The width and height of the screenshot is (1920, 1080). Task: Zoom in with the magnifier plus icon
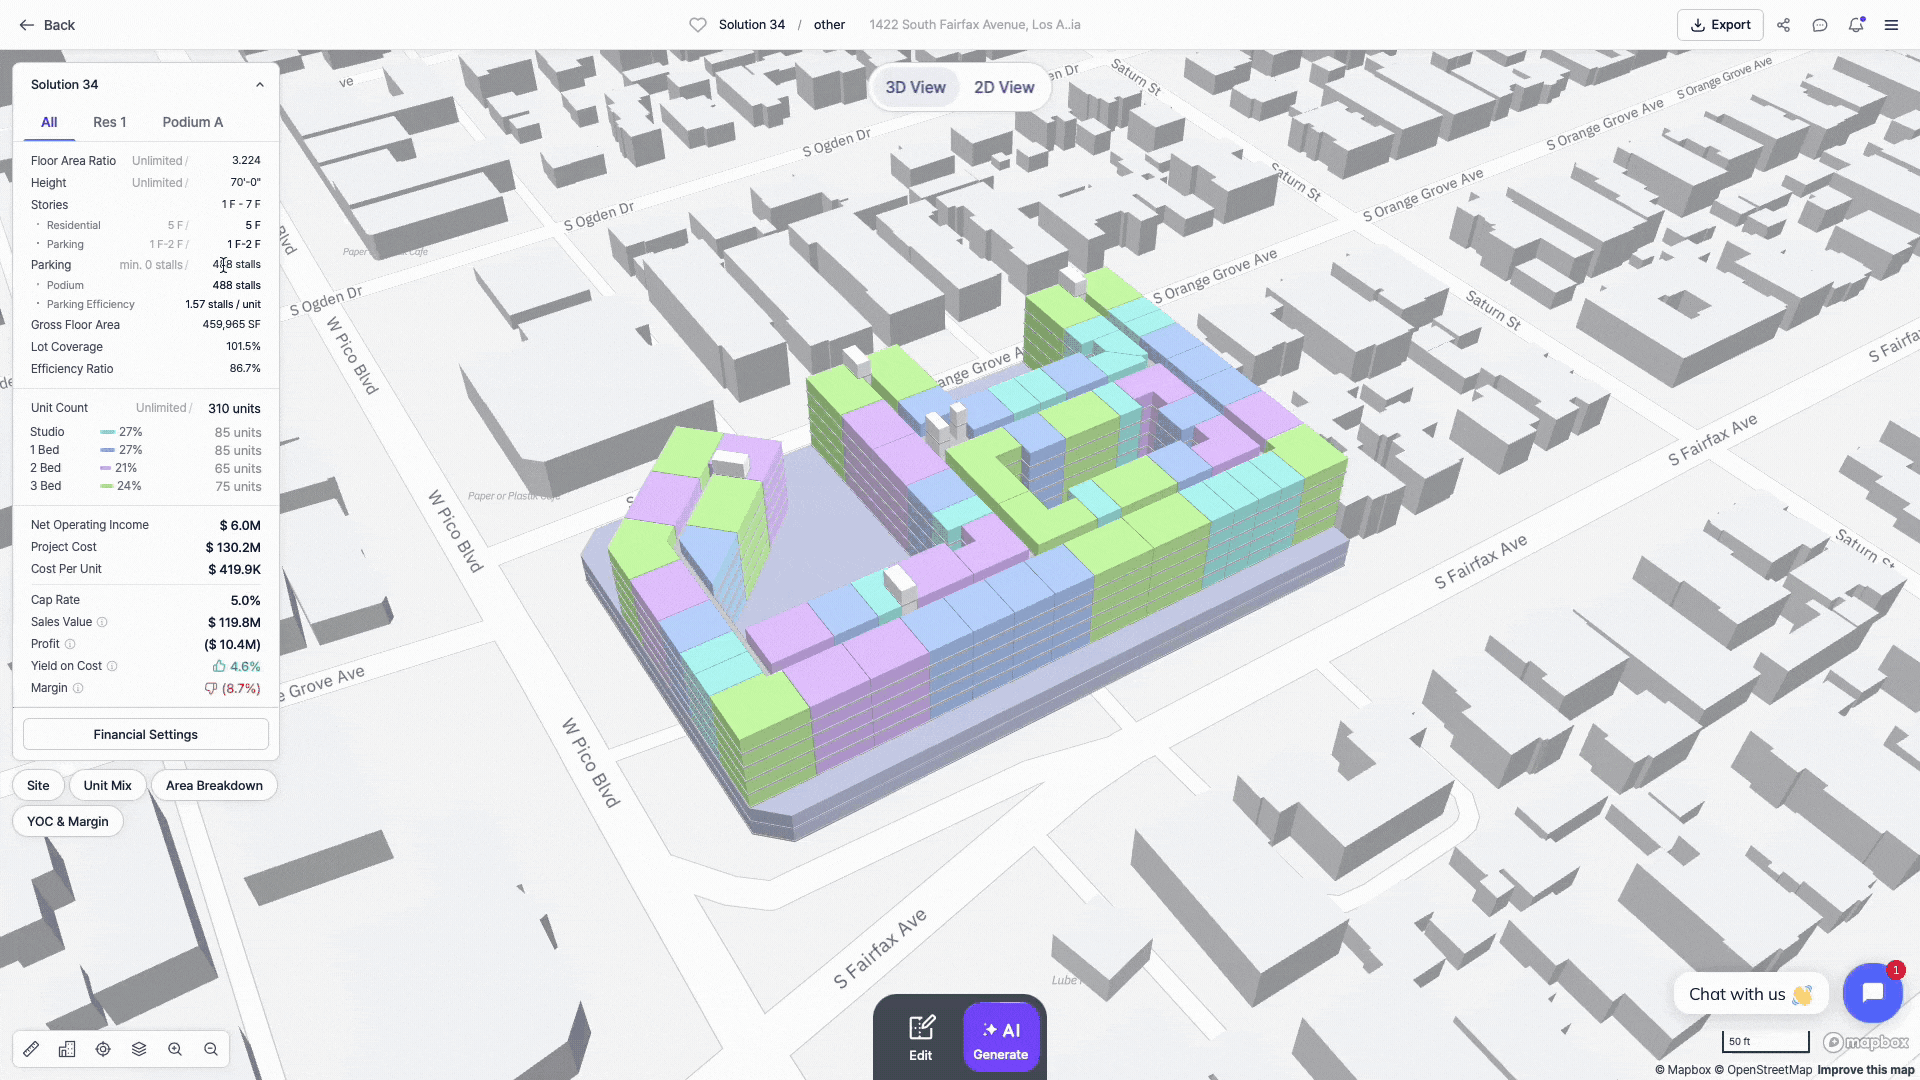(175, 1049)
